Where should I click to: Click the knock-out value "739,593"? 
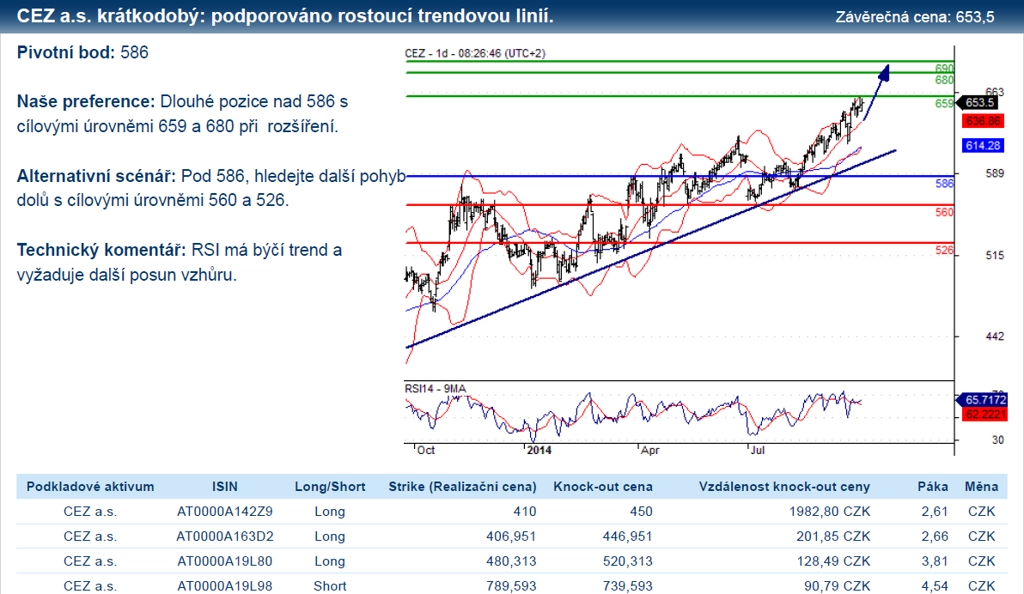point(628,586)
